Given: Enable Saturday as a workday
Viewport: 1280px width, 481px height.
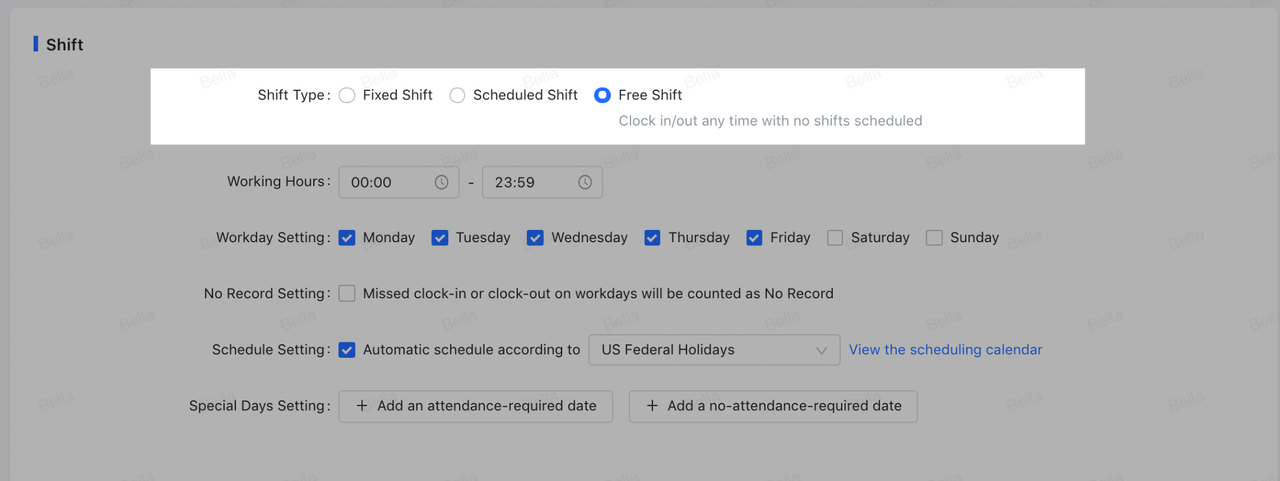Looking at the screenshot, I should tap(835, 238).
